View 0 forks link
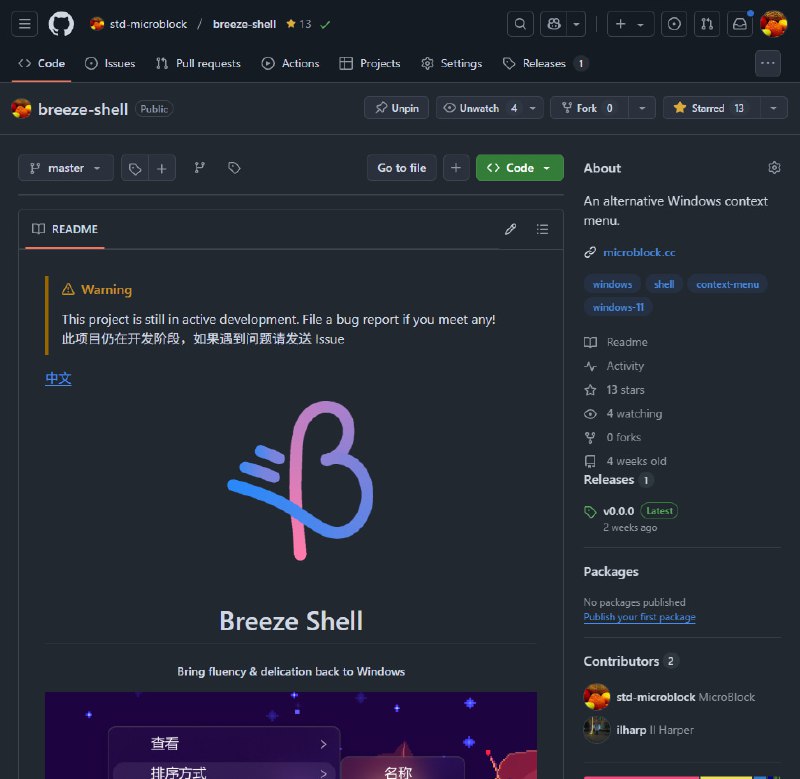Viewport: 800px width, 779px height. pos(613,437)
